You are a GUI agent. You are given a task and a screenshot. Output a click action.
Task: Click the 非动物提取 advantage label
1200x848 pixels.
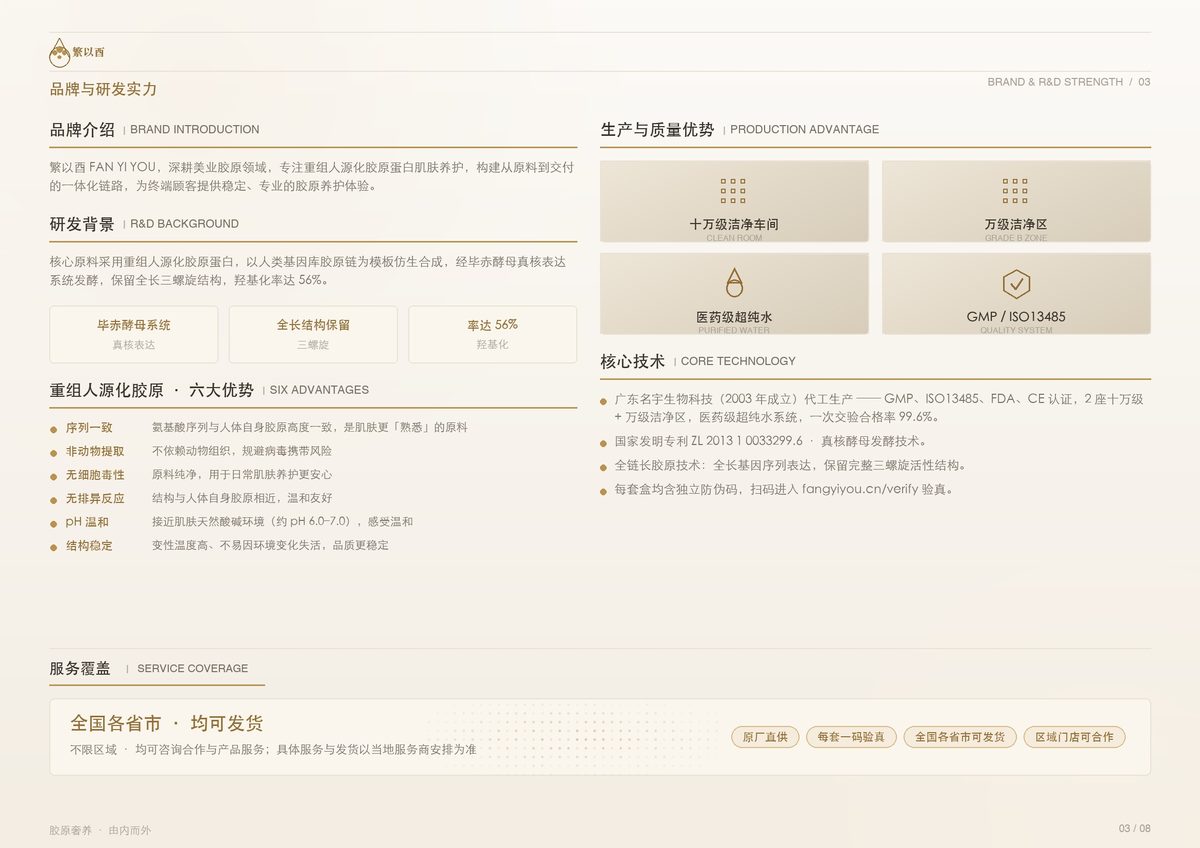pyautogui.click(x=95, y=451)
